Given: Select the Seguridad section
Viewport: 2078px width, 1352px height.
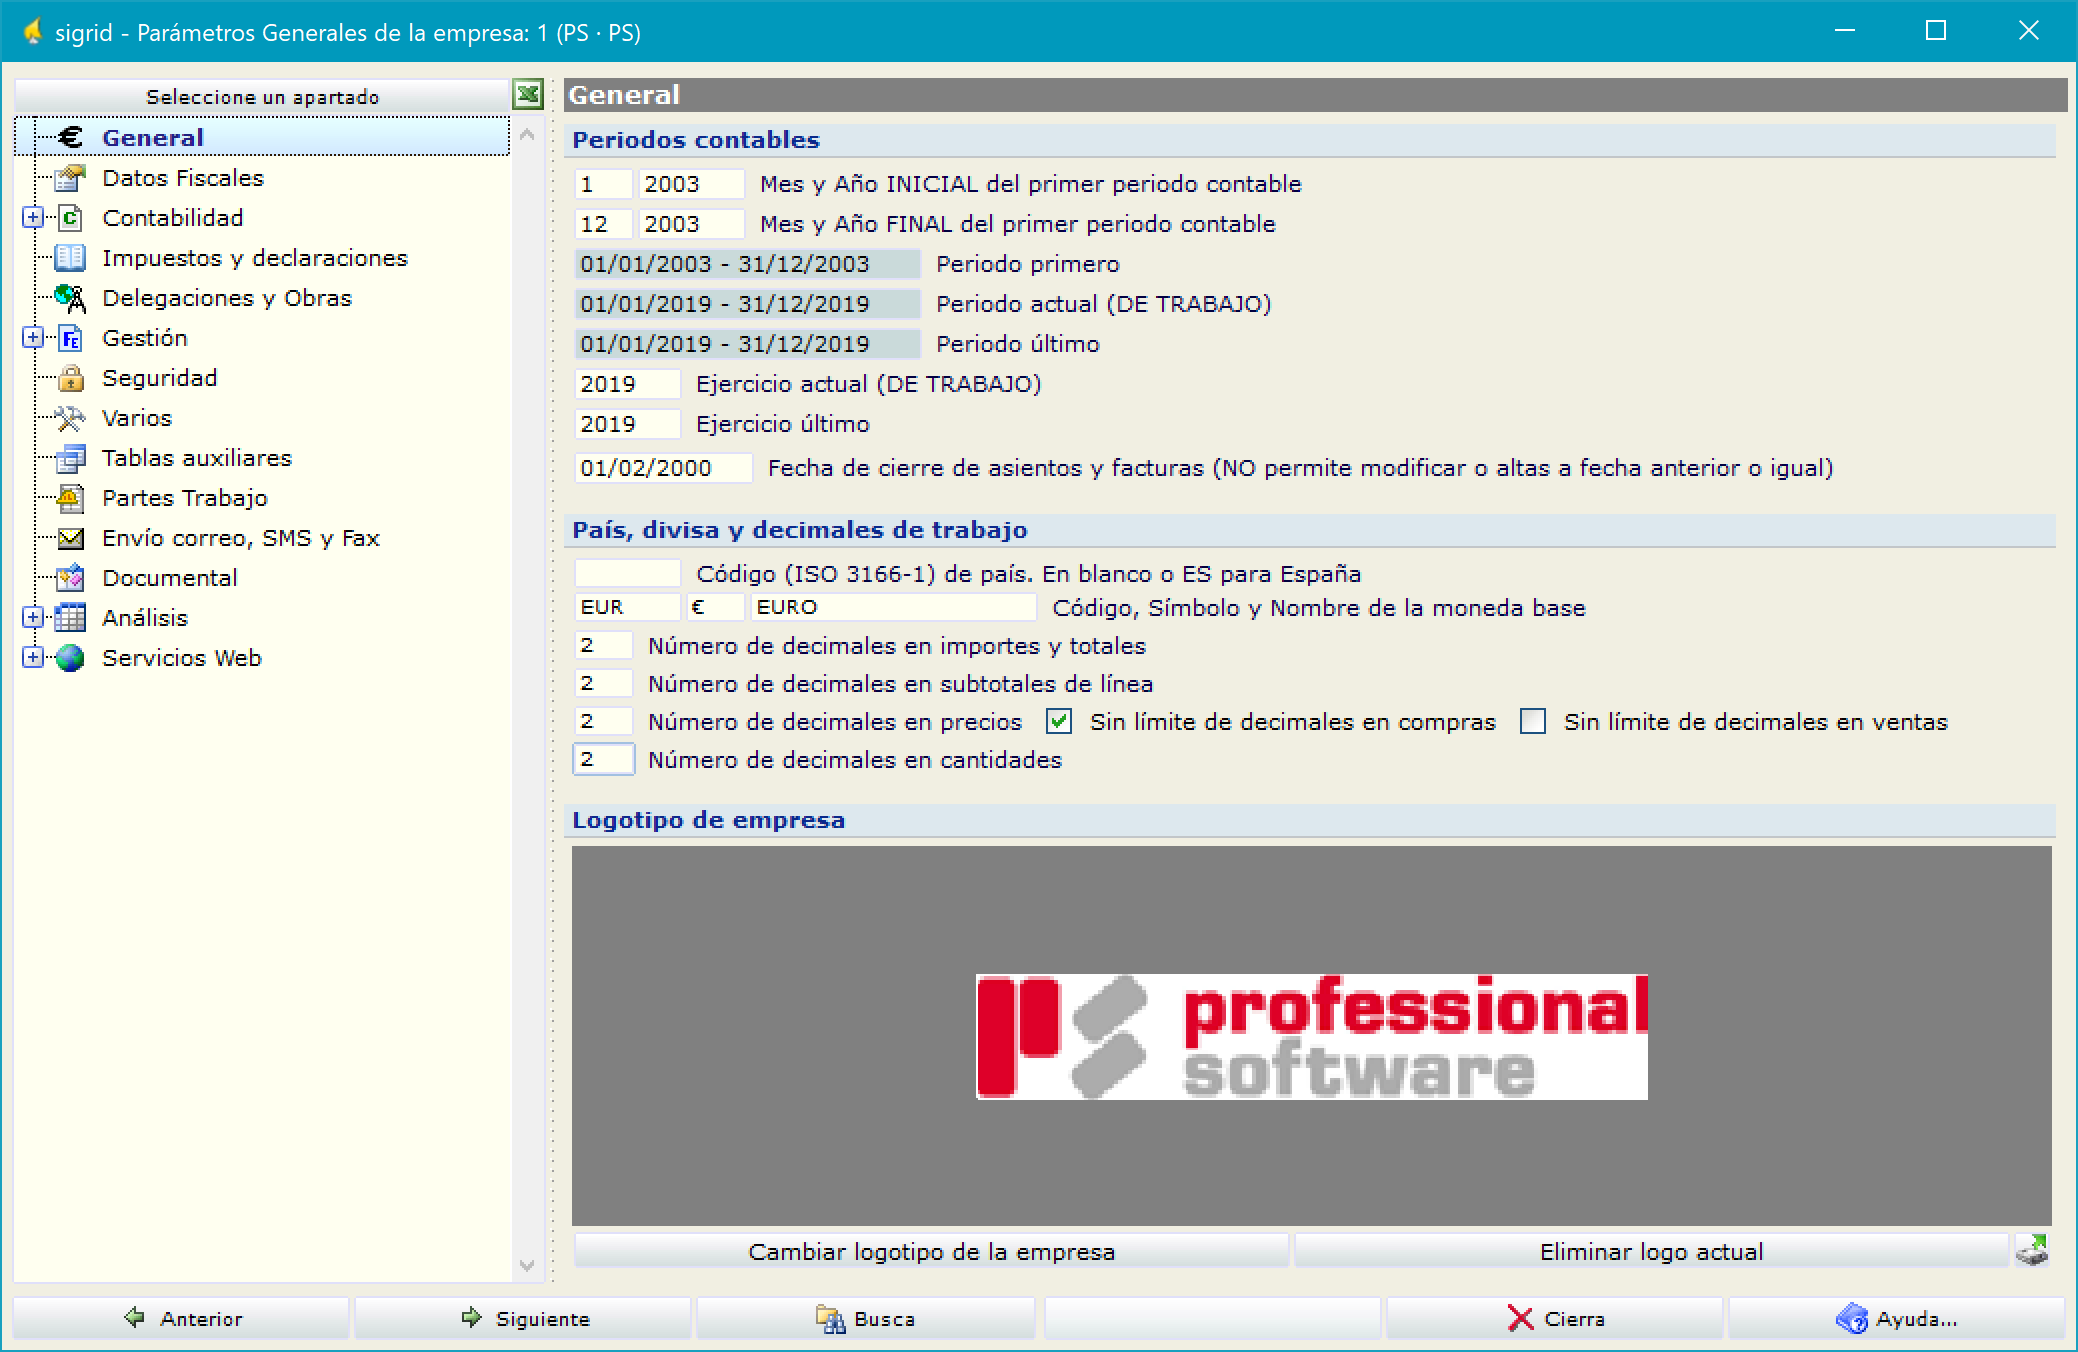Looking at the screenshot, I should point(160,378).
